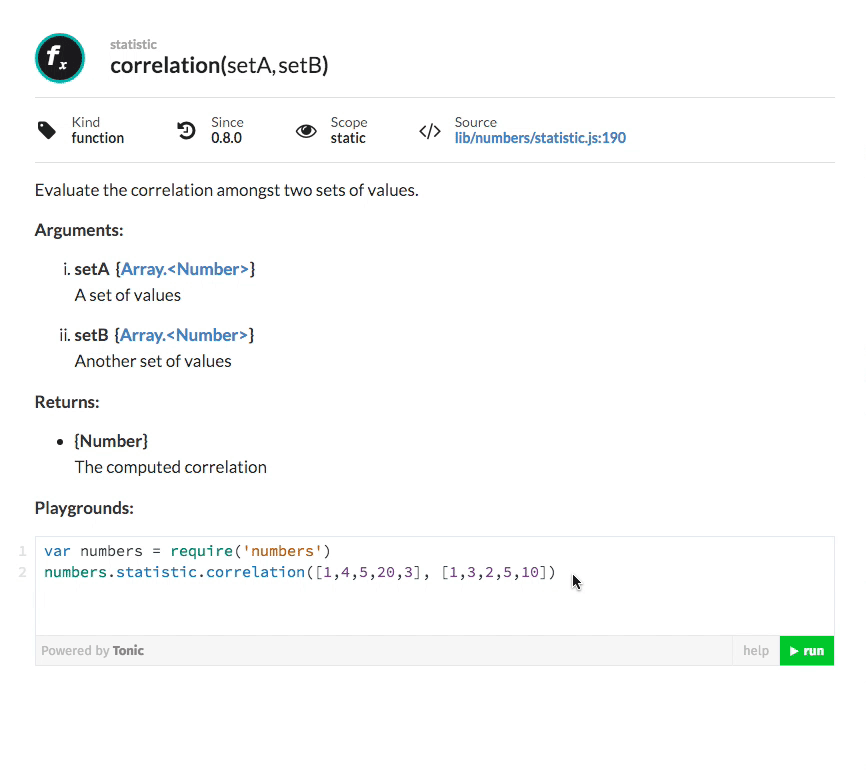
Task: Click the Since history clock icon
Action: coord(186,130)
